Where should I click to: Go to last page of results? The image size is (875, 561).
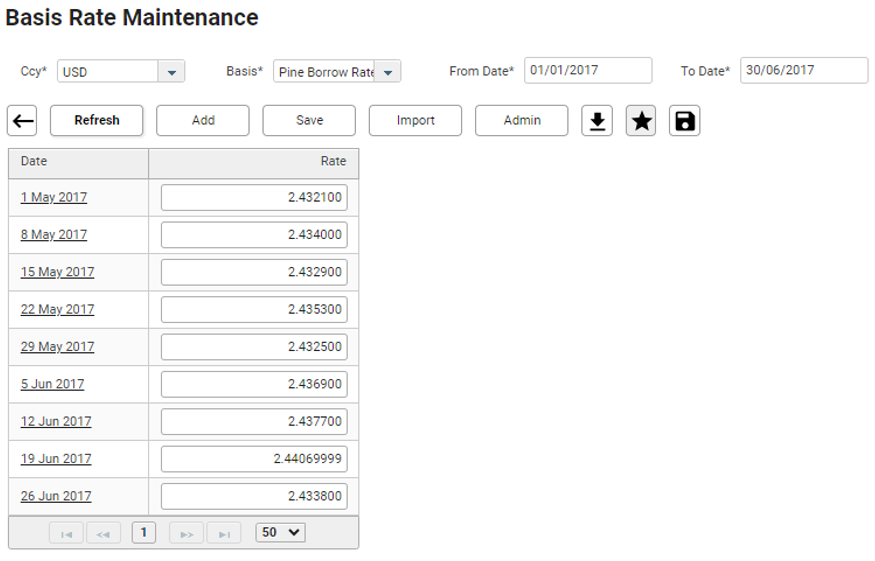click(223, 534)
